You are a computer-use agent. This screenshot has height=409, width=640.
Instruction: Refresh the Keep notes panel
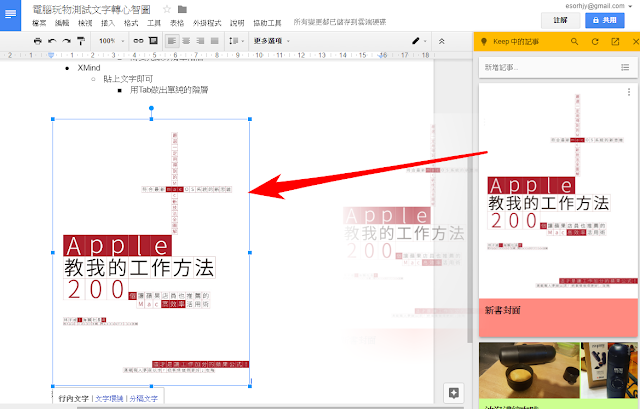[595, 42]
